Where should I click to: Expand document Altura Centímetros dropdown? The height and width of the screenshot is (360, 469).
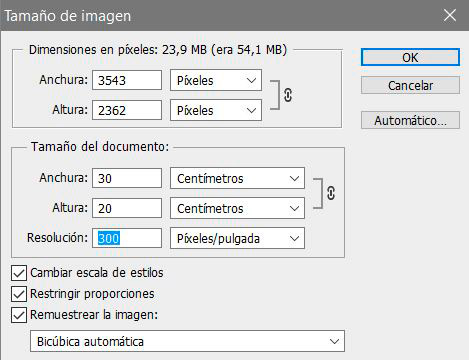click(x=237, y=208)
